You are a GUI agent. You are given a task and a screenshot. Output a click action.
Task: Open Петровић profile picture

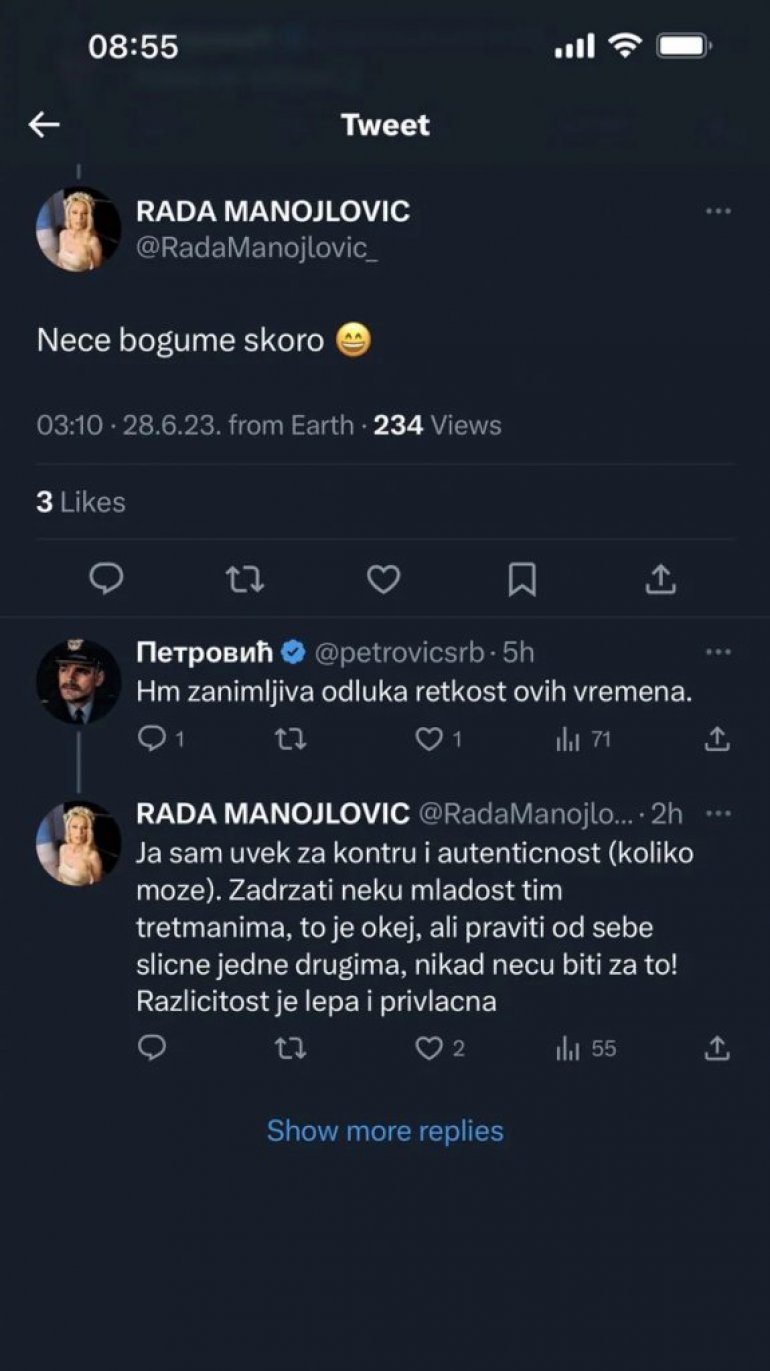(x=78, y=682)
